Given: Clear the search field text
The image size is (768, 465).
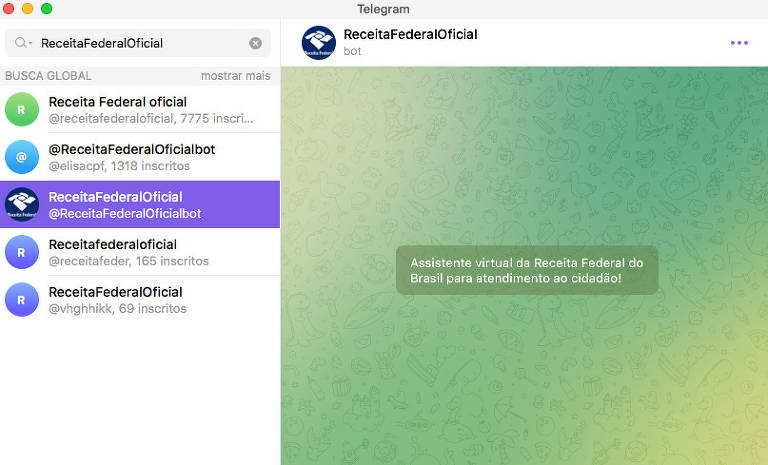Looking at the screenshot, I should (255, 43).
